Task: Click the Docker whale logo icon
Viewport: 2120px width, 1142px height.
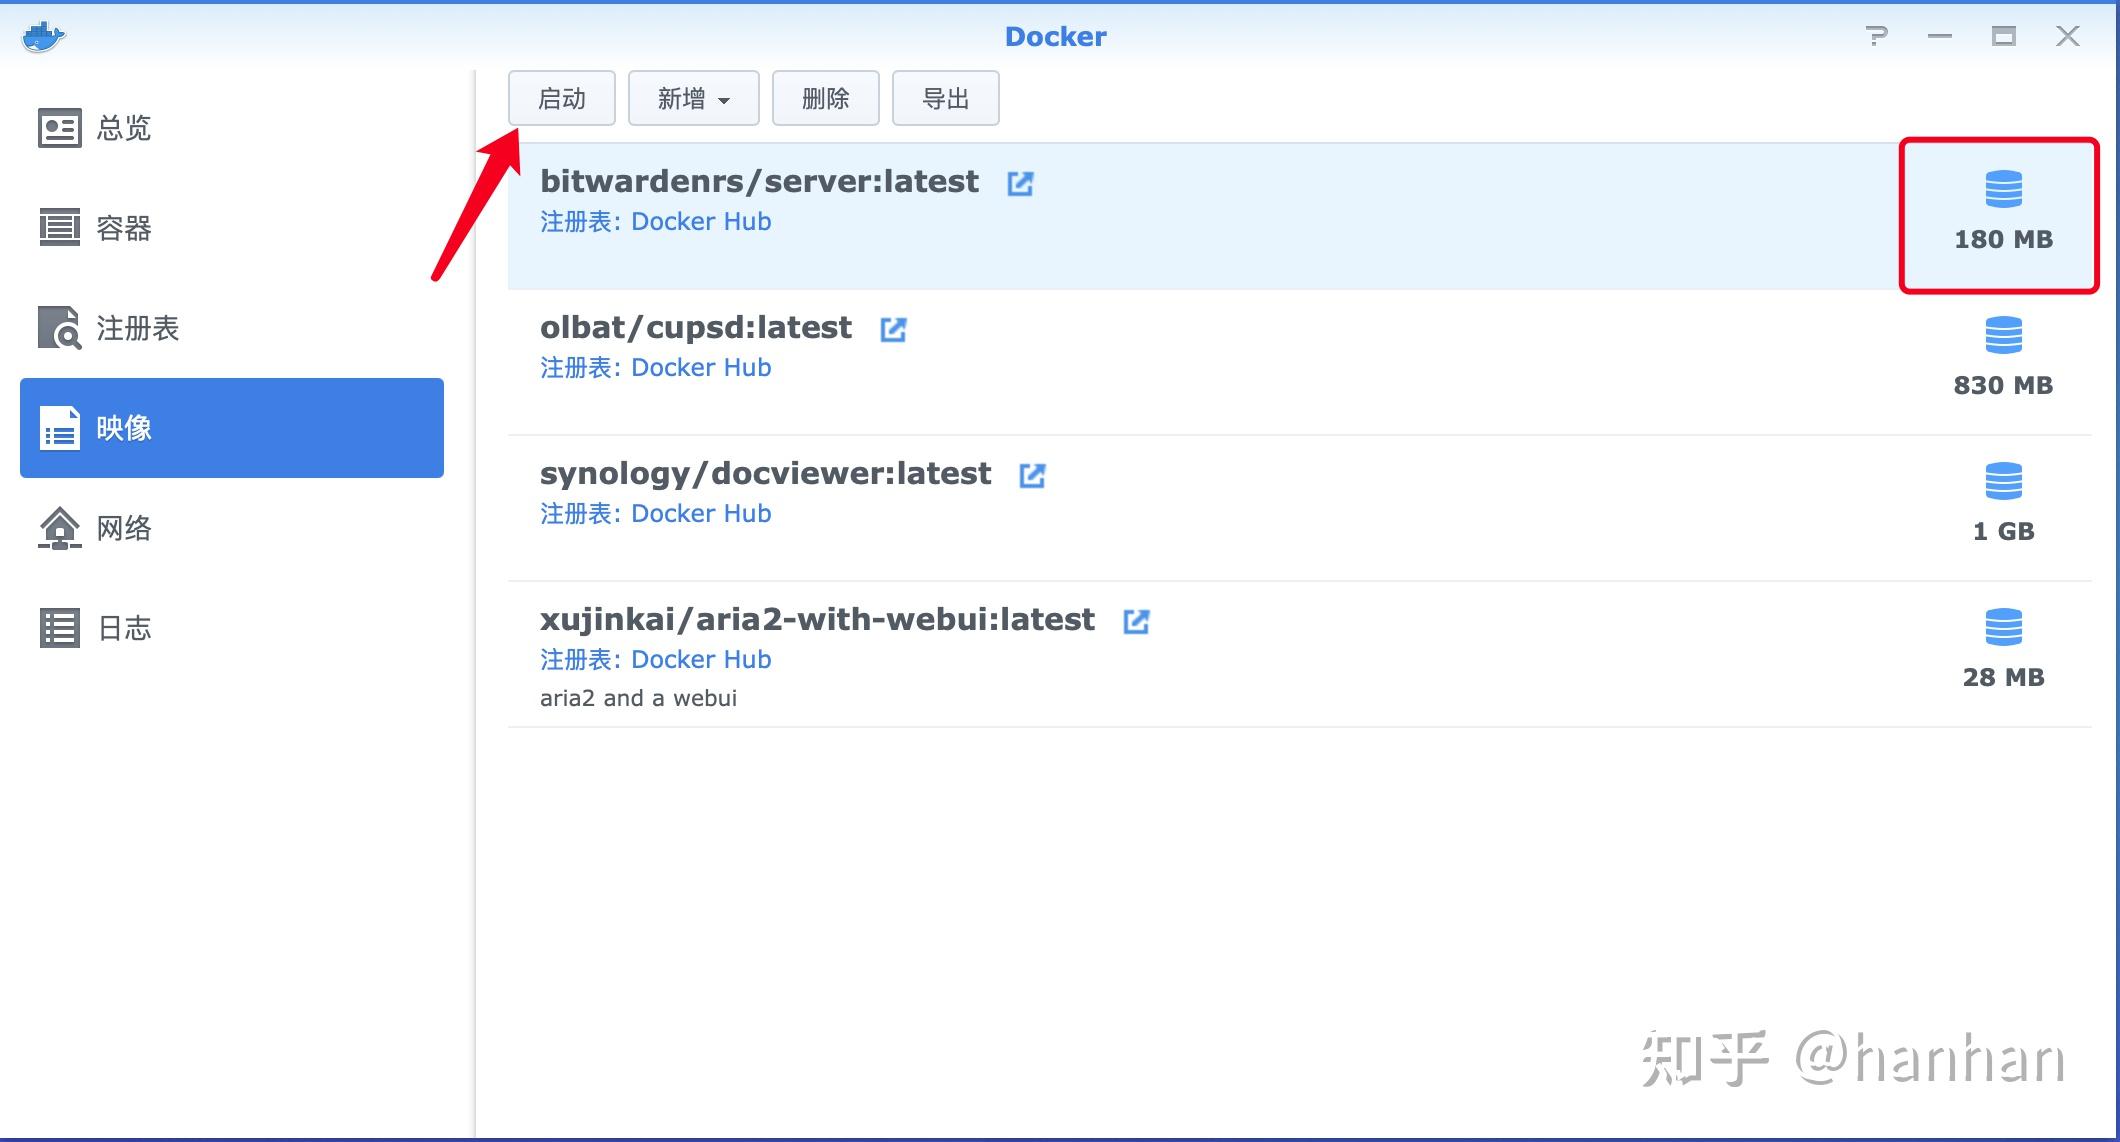Action: pos(43,37)
